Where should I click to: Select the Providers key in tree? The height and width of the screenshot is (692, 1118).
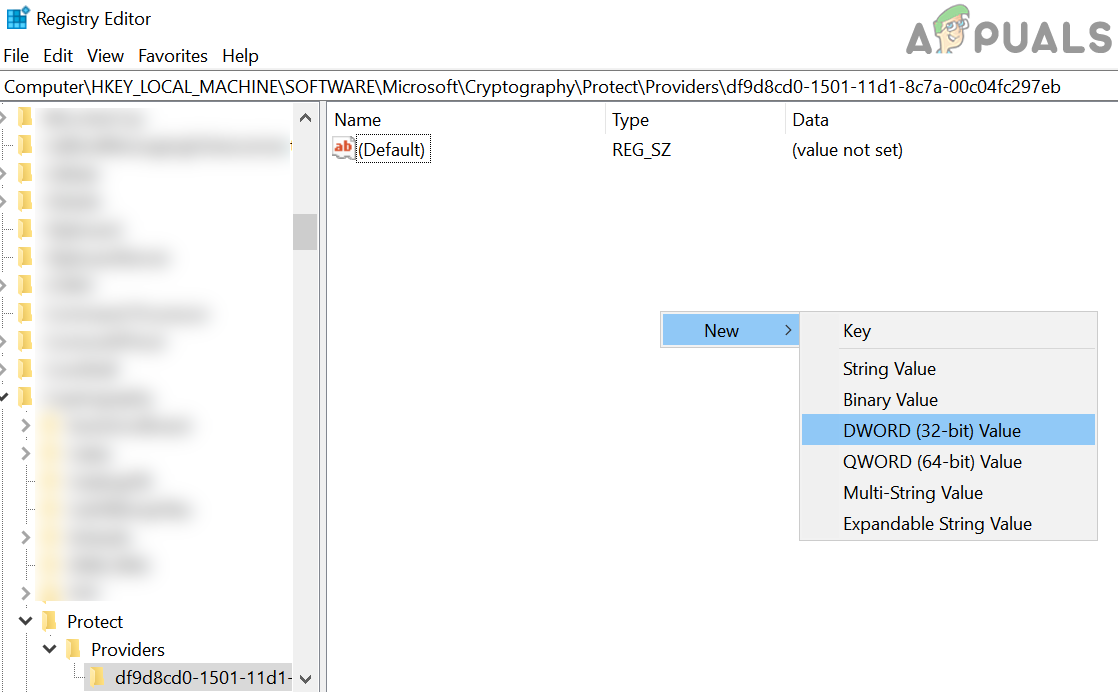click(x=128, y=649)
